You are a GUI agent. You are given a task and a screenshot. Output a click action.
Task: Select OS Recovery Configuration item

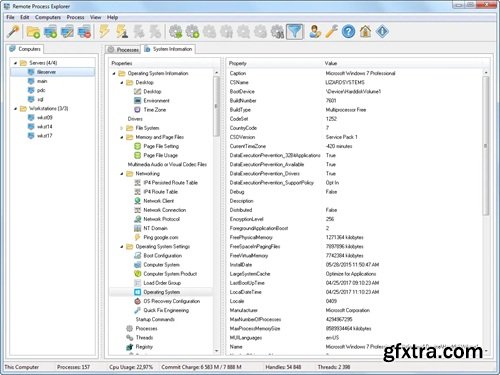click(x=171, y=301)
